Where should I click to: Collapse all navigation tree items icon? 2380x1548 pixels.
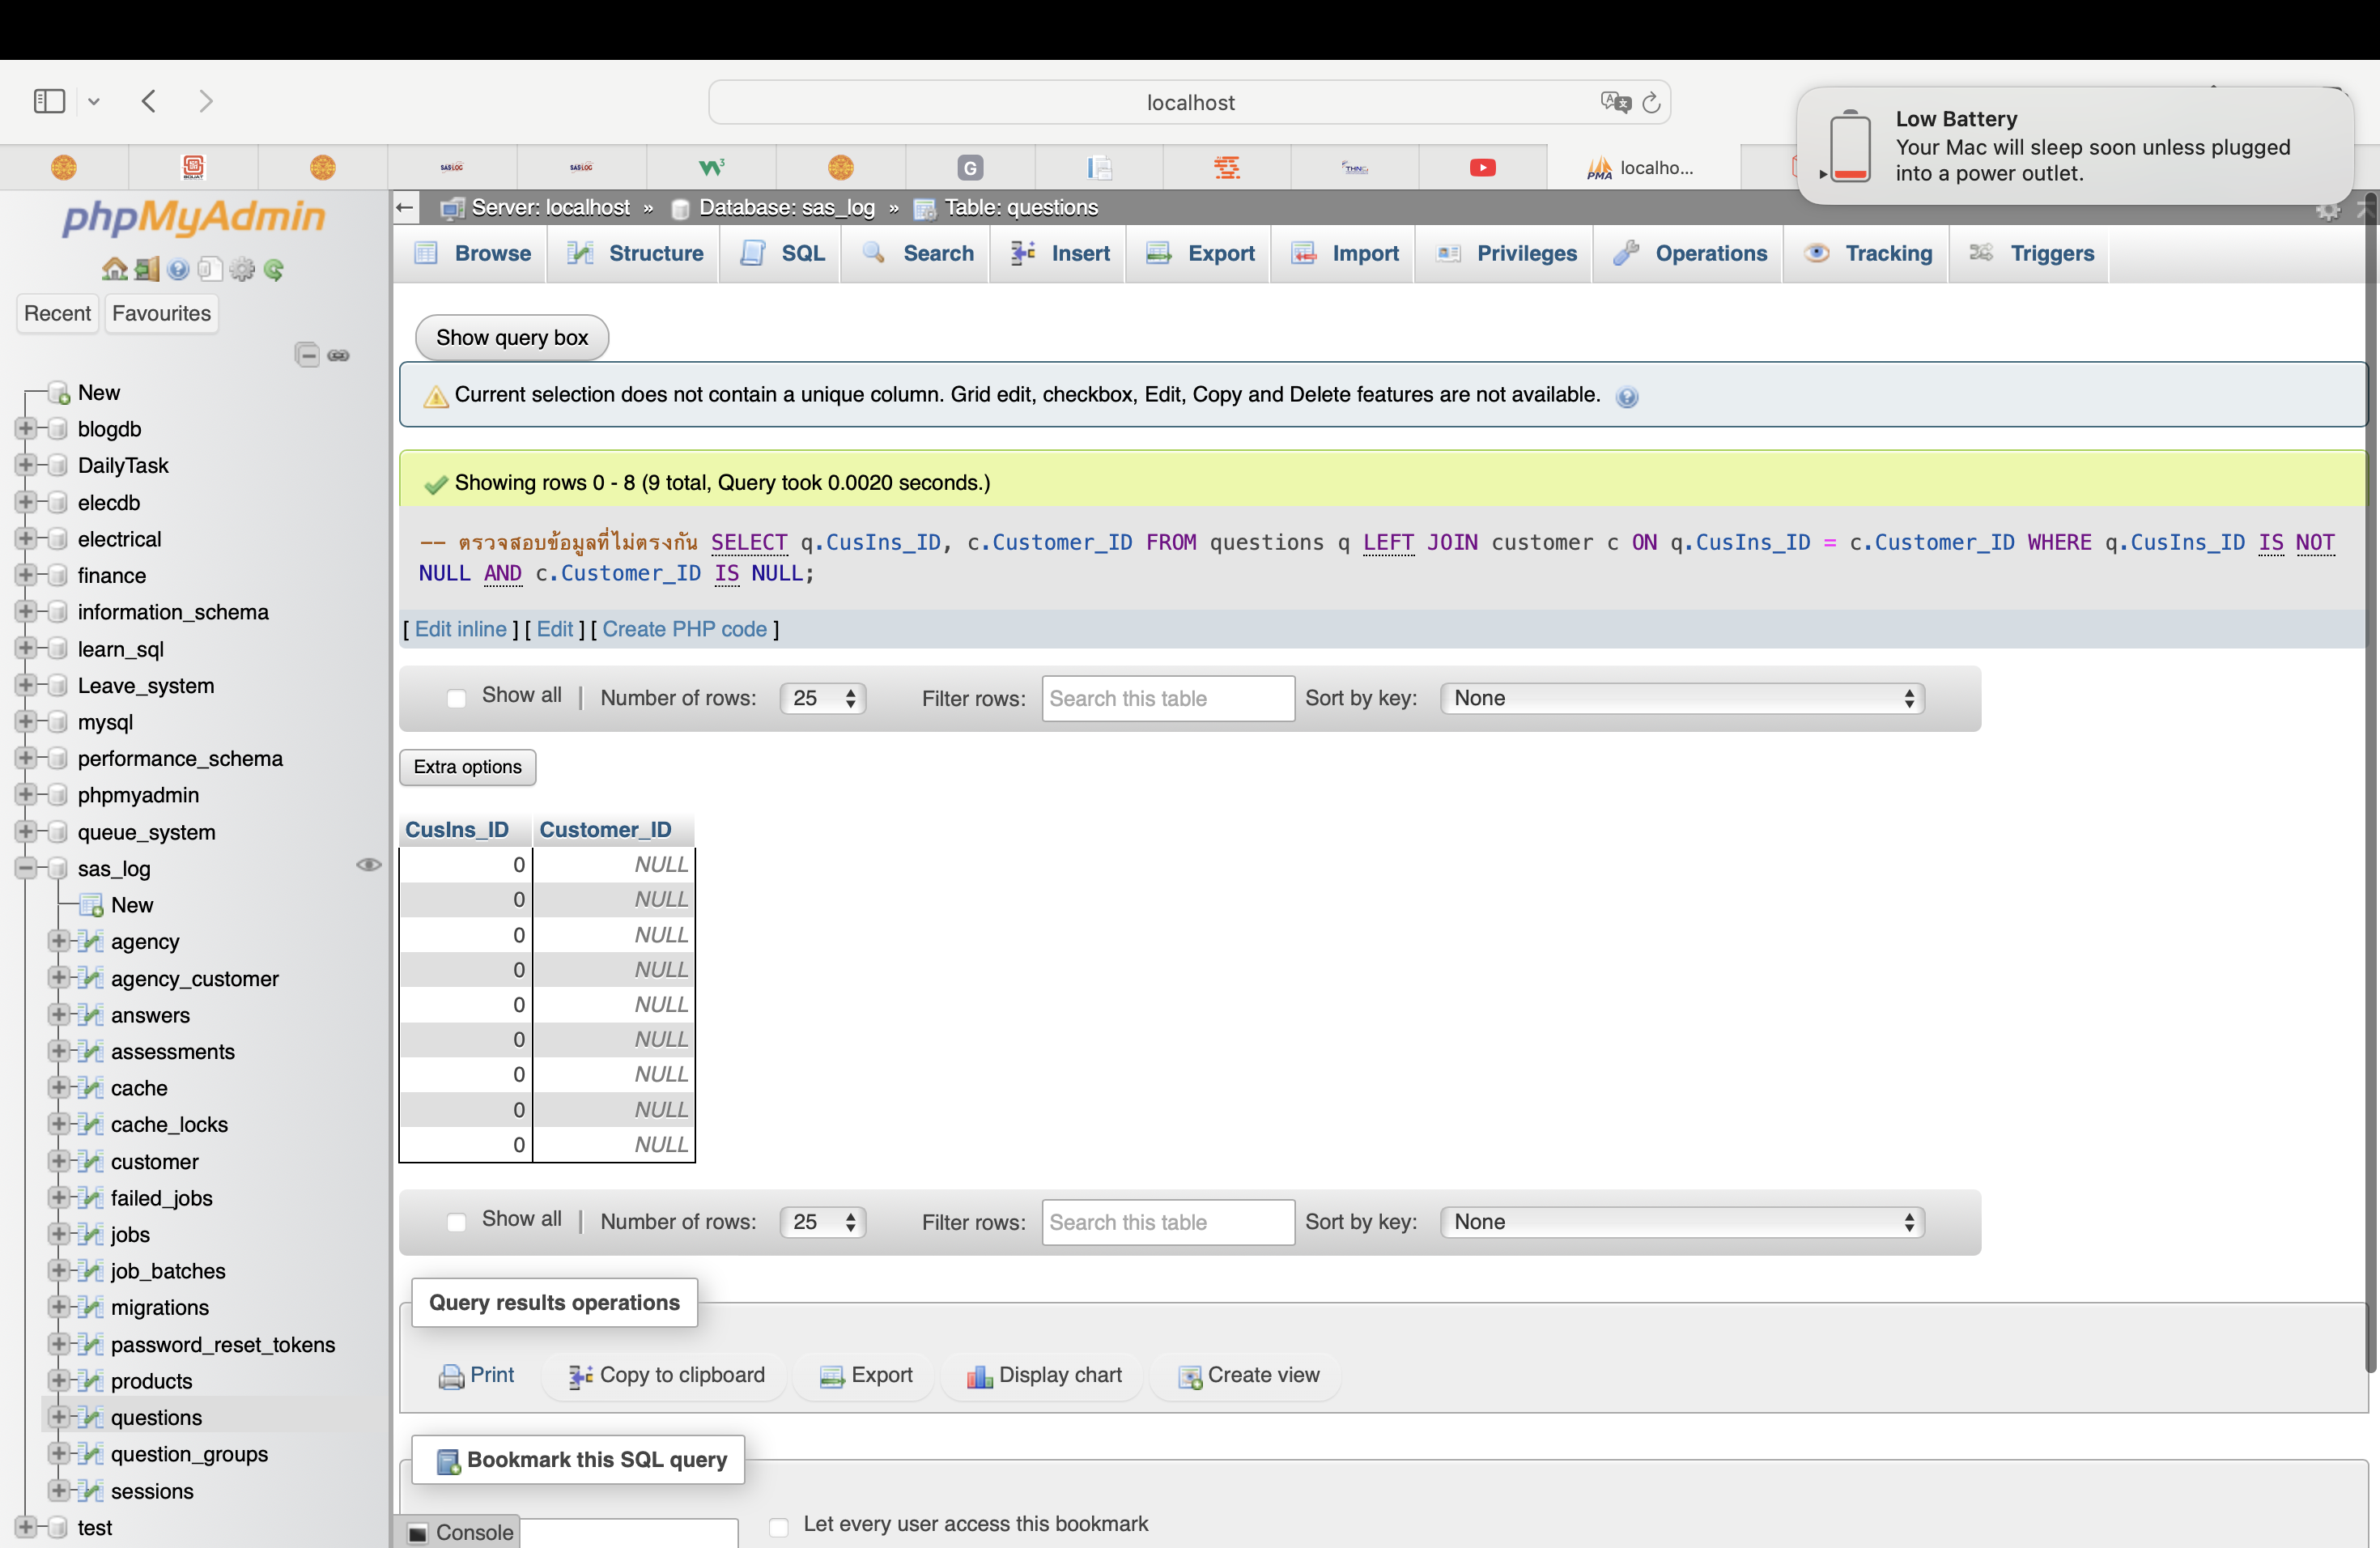[x=307, y=355]
